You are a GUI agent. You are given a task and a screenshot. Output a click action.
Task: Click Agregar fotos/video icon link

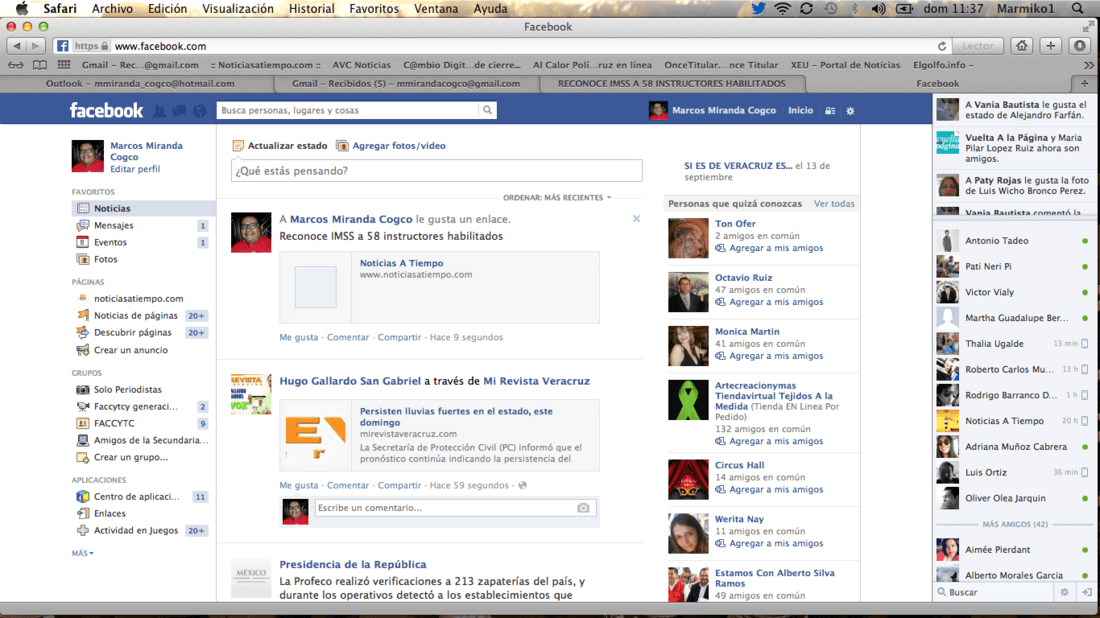(391, 146)
